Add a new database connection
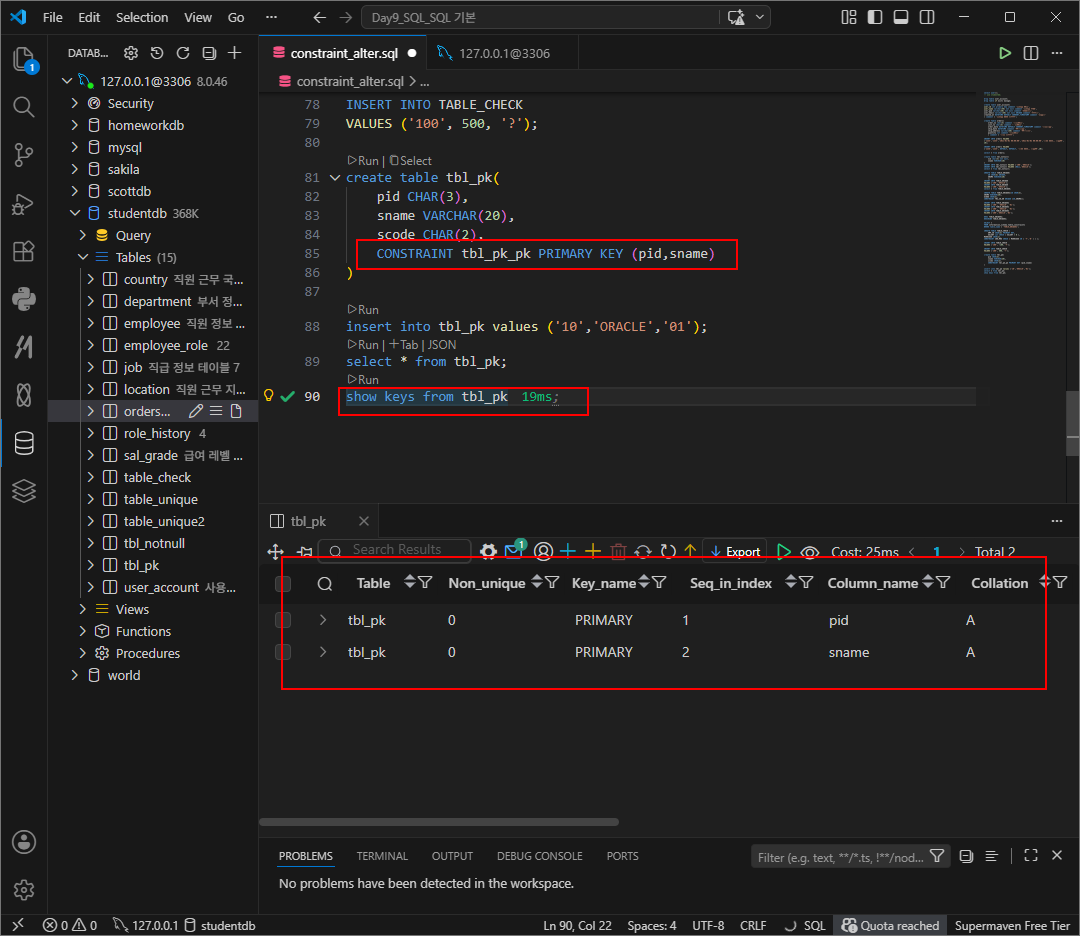The height and width of the screenshot is (936, 1080). 235,53
